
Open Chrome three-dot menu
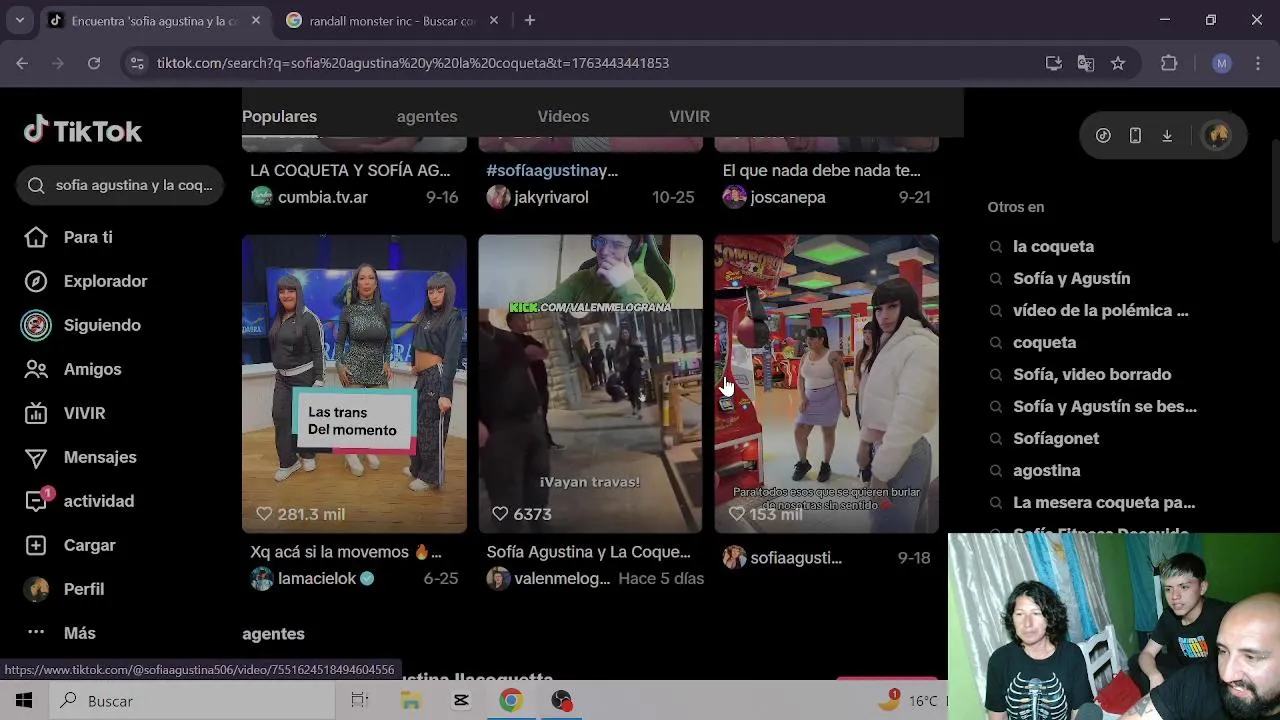point(1258,63)
